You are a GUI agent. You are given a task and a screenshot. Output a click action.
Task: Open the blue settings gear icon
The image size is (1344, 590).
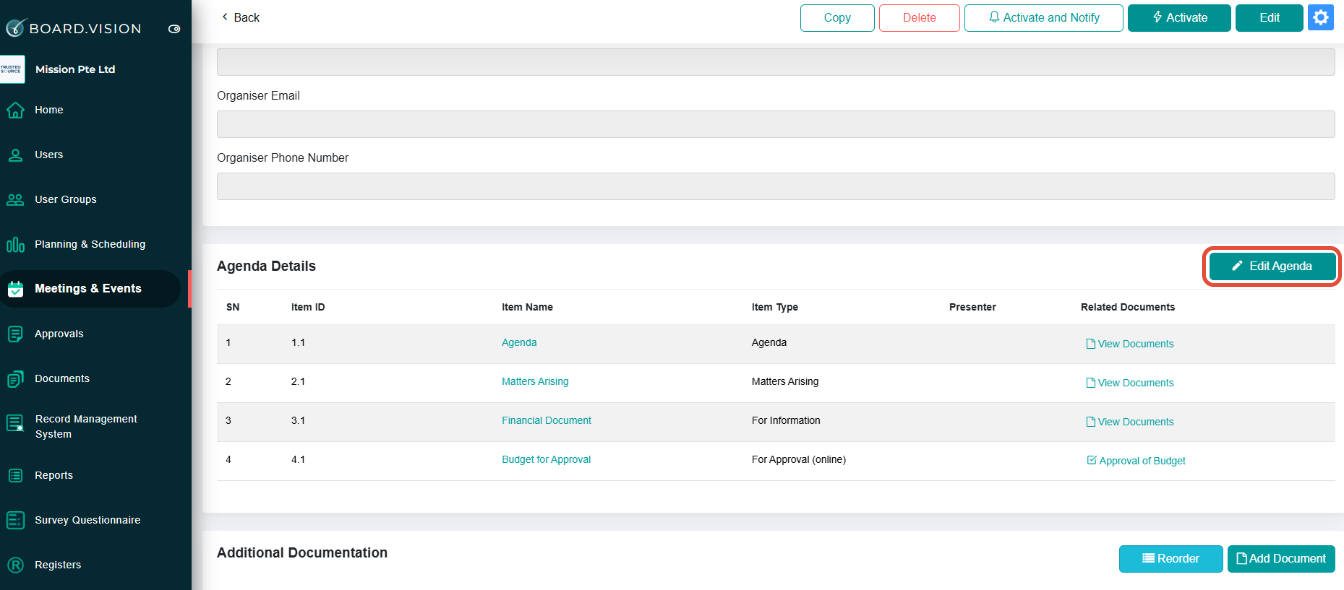[x=1321, y=18]
